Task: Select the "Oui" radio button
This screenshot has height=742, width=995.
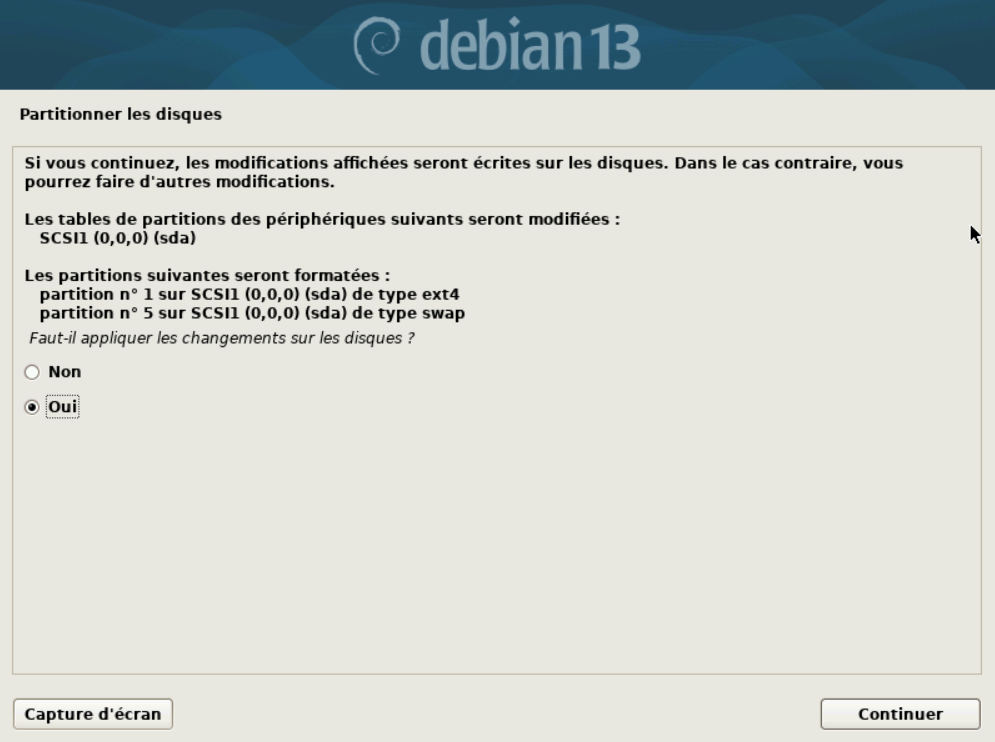Action: [32, 407]
